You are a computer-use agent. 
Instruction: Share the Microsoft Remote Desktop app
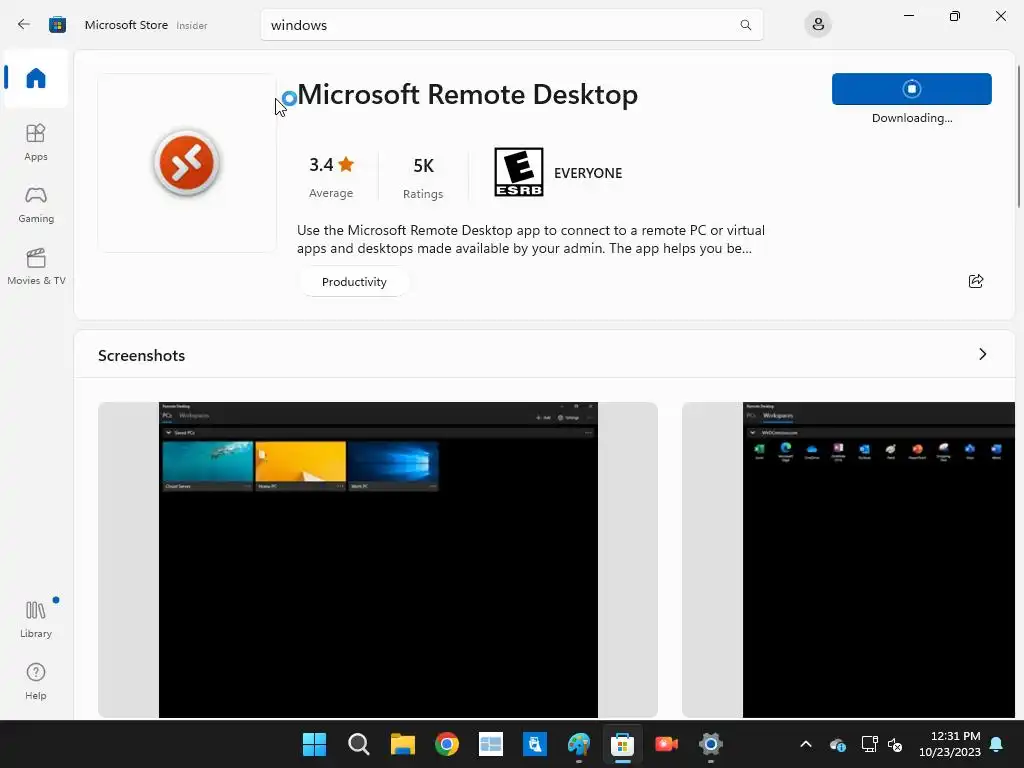point(976,281)
